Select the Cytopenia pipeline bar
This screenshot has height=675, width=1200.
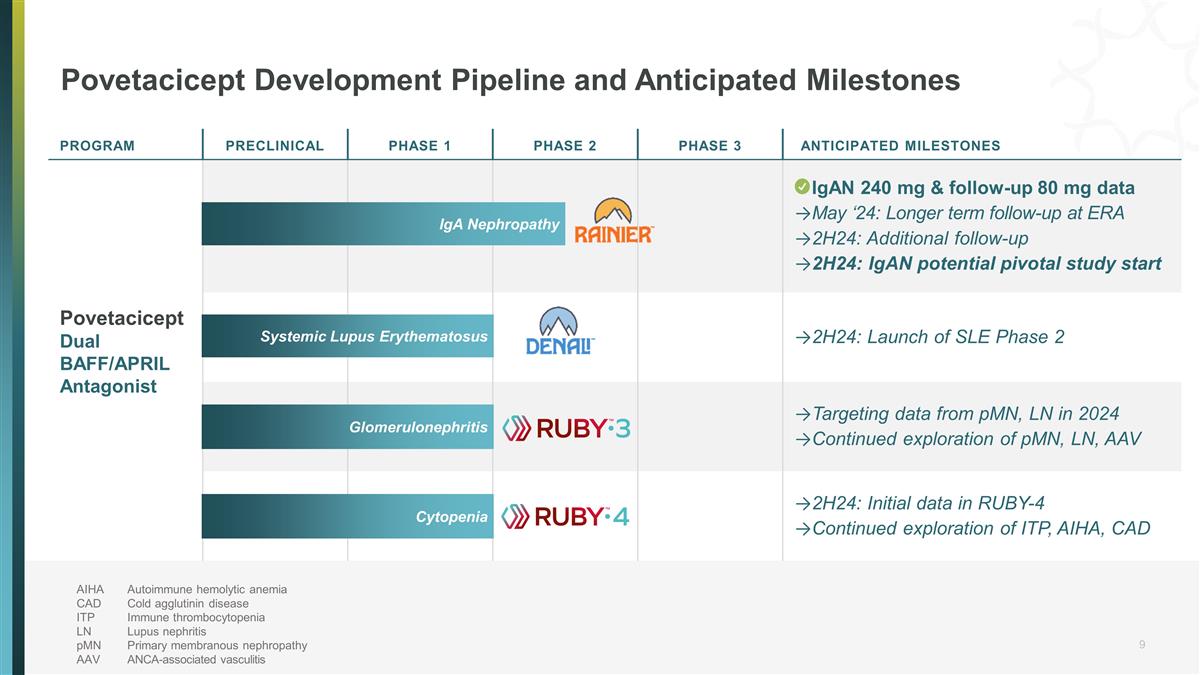347,516
